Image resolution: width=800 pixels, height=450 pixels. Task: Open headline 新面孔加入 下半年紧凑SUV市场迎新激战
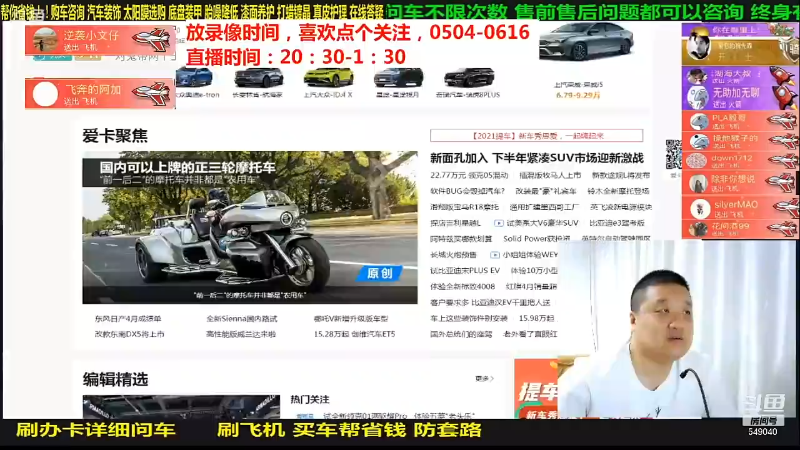tap(537, 158)
